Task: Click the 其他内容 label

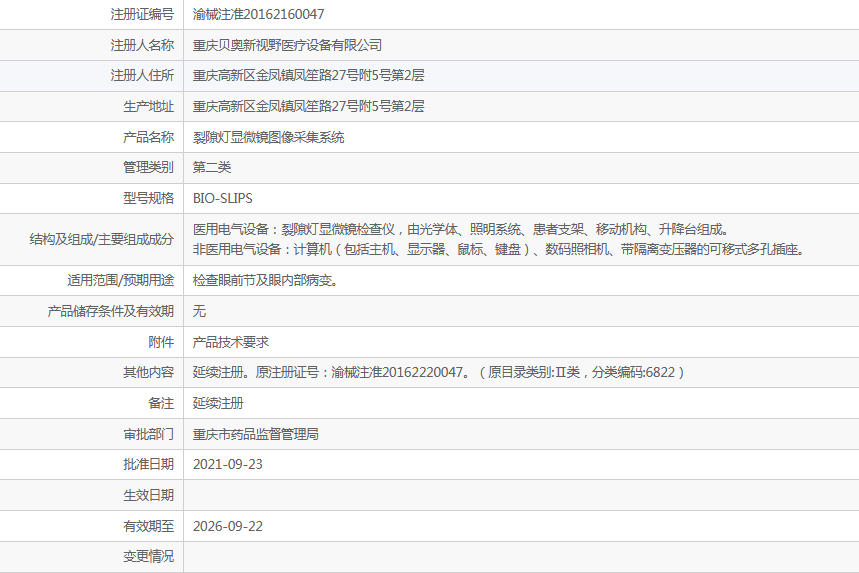Action: coord(148,373)
